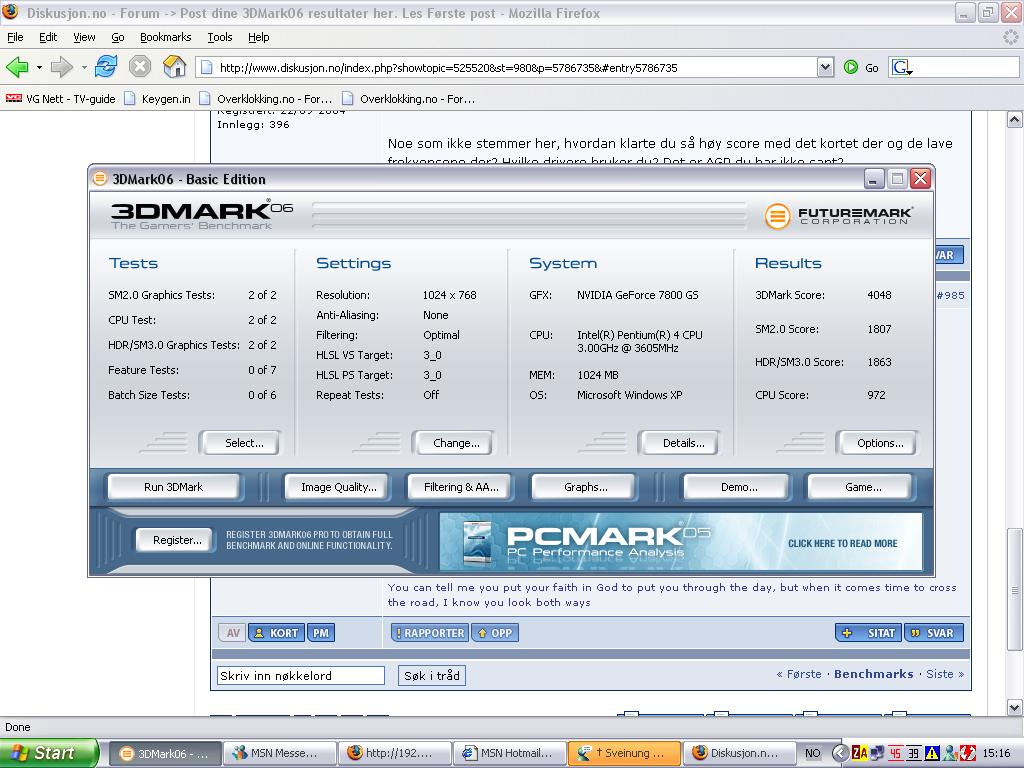Image resolution: width=1024 pixels, height=768 pixels.
Task: Click forum OPP button
Action: 495,633
